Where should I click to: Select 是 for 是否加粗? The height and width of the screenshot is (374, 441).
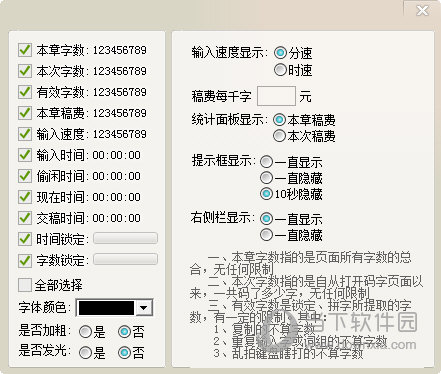coord(85,332)
